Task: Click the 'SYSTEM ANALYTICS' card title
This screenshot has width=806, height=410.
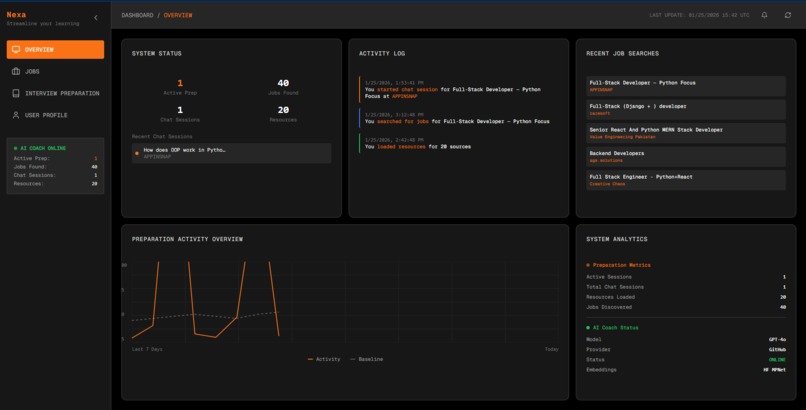Action: 617,239
